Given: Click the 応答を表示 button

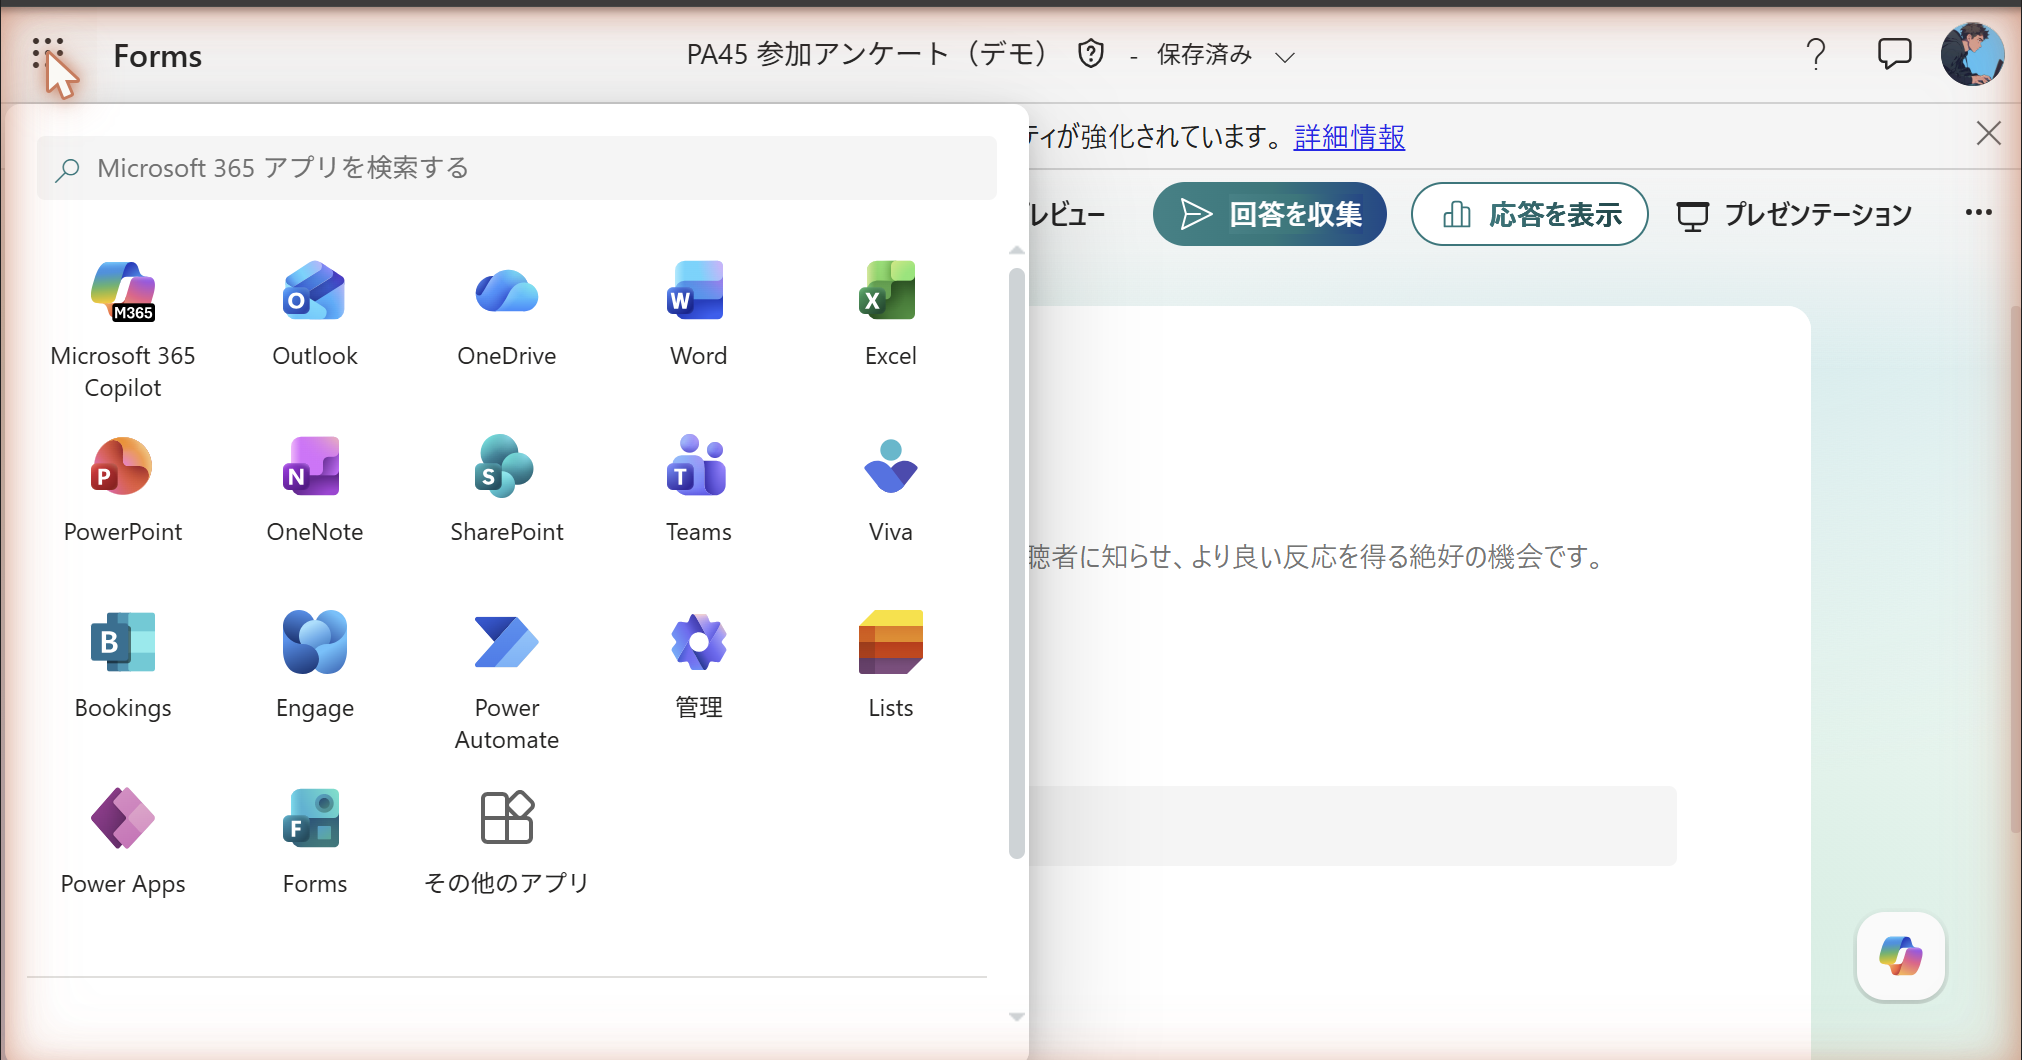Looking at the screenshot, I should [x=1530, y=214].
